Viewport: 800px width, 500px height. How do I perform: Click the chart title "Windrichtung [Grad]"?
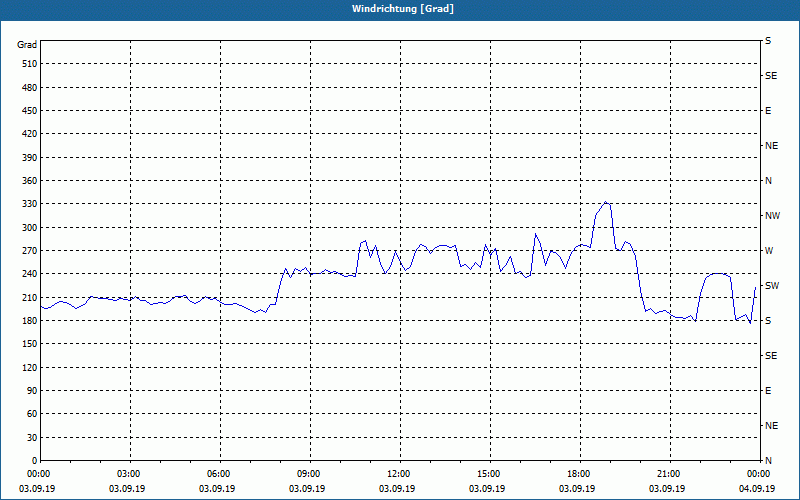tap(403, 9)
